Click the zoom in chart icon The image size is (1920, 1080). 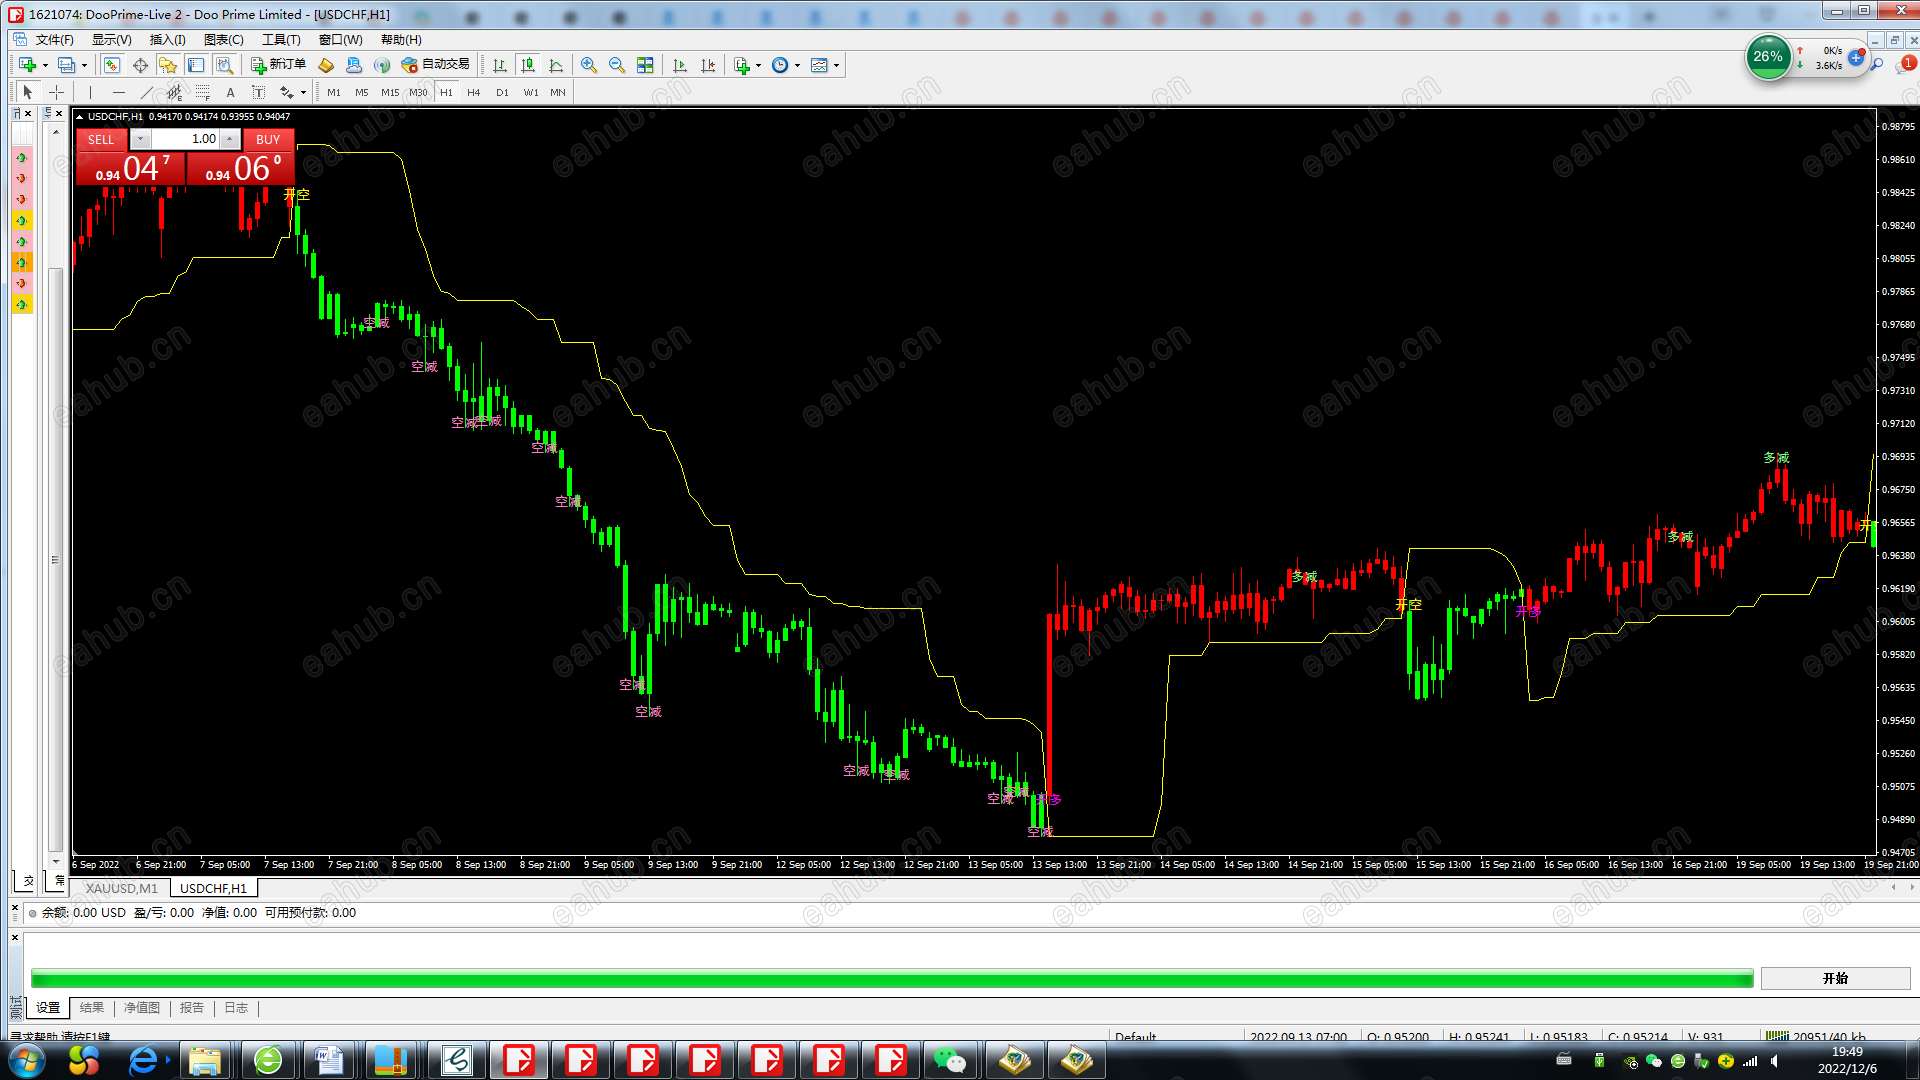pos(589,65)
